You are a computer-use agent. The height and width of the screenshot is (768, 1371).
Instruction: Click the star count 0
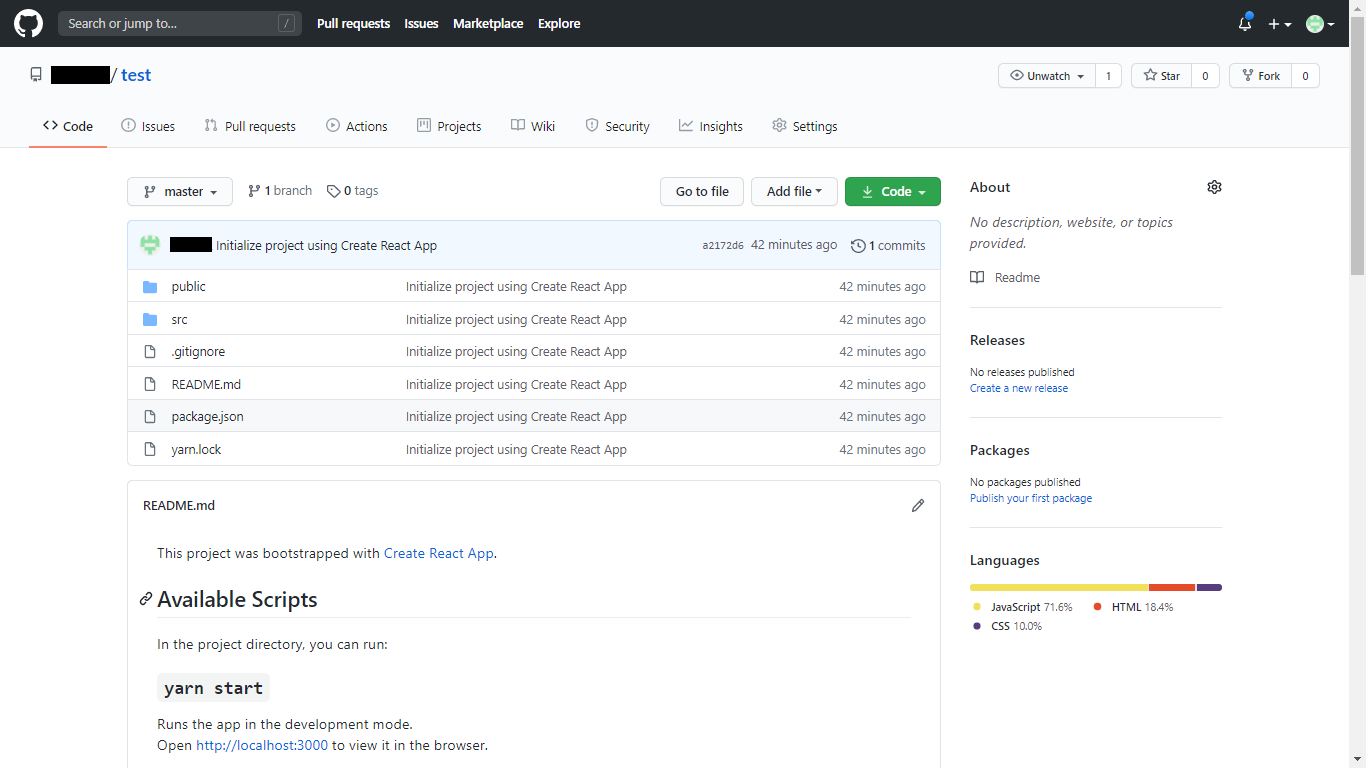pos(1205,76)
